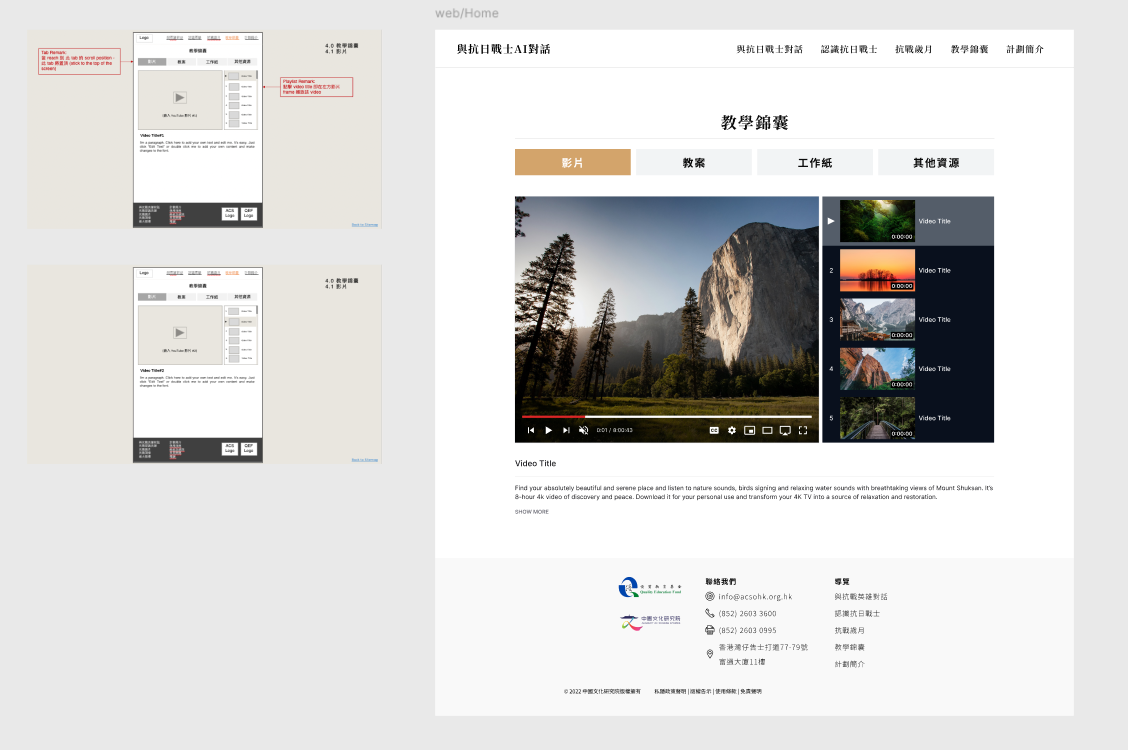
Task: Open 與抗戰英雄對話 footer link
Action: [861, 597]
